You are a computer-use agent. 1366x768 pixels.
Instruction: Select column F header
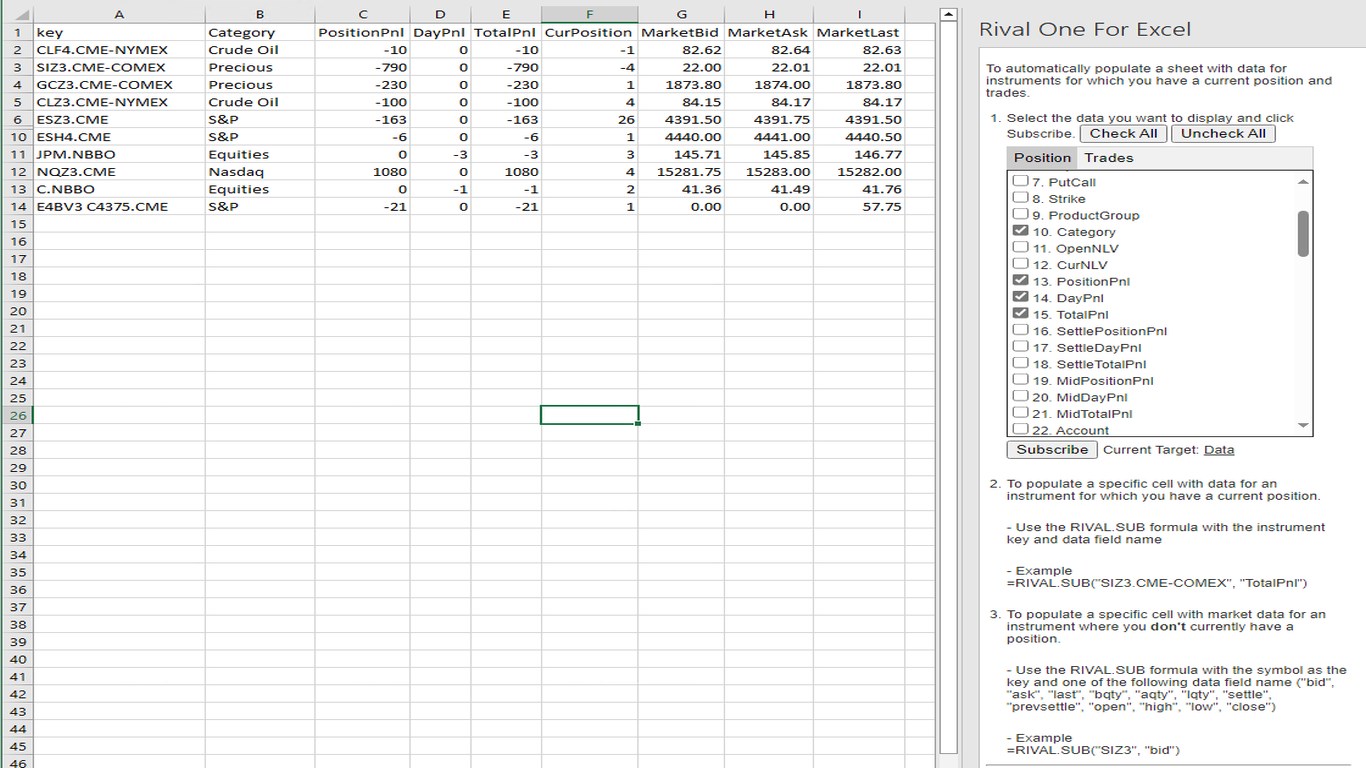[x=589, y=15]
